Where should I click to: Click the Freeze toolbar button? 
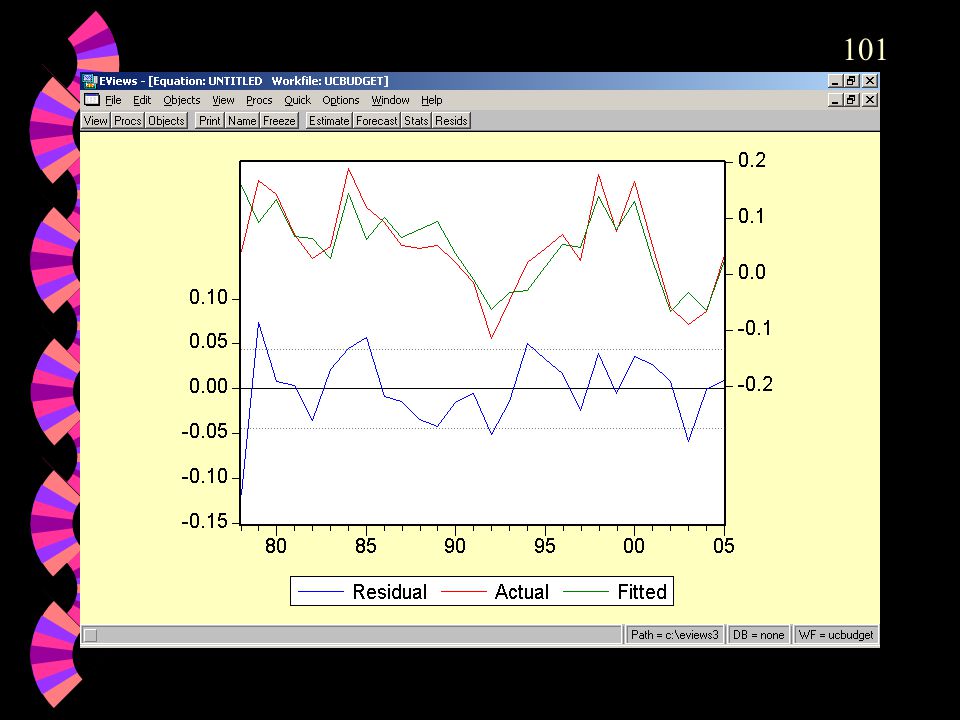tap(279, 121)
